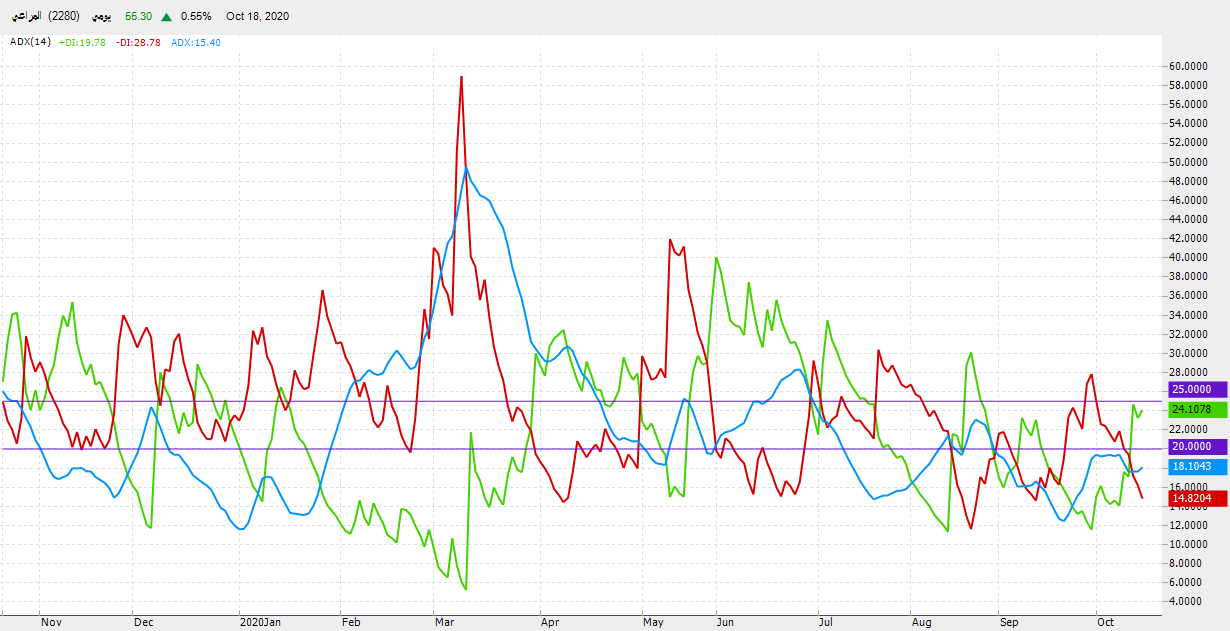Click the red -DI line peak in March
1230x631 pixels.
461,77
